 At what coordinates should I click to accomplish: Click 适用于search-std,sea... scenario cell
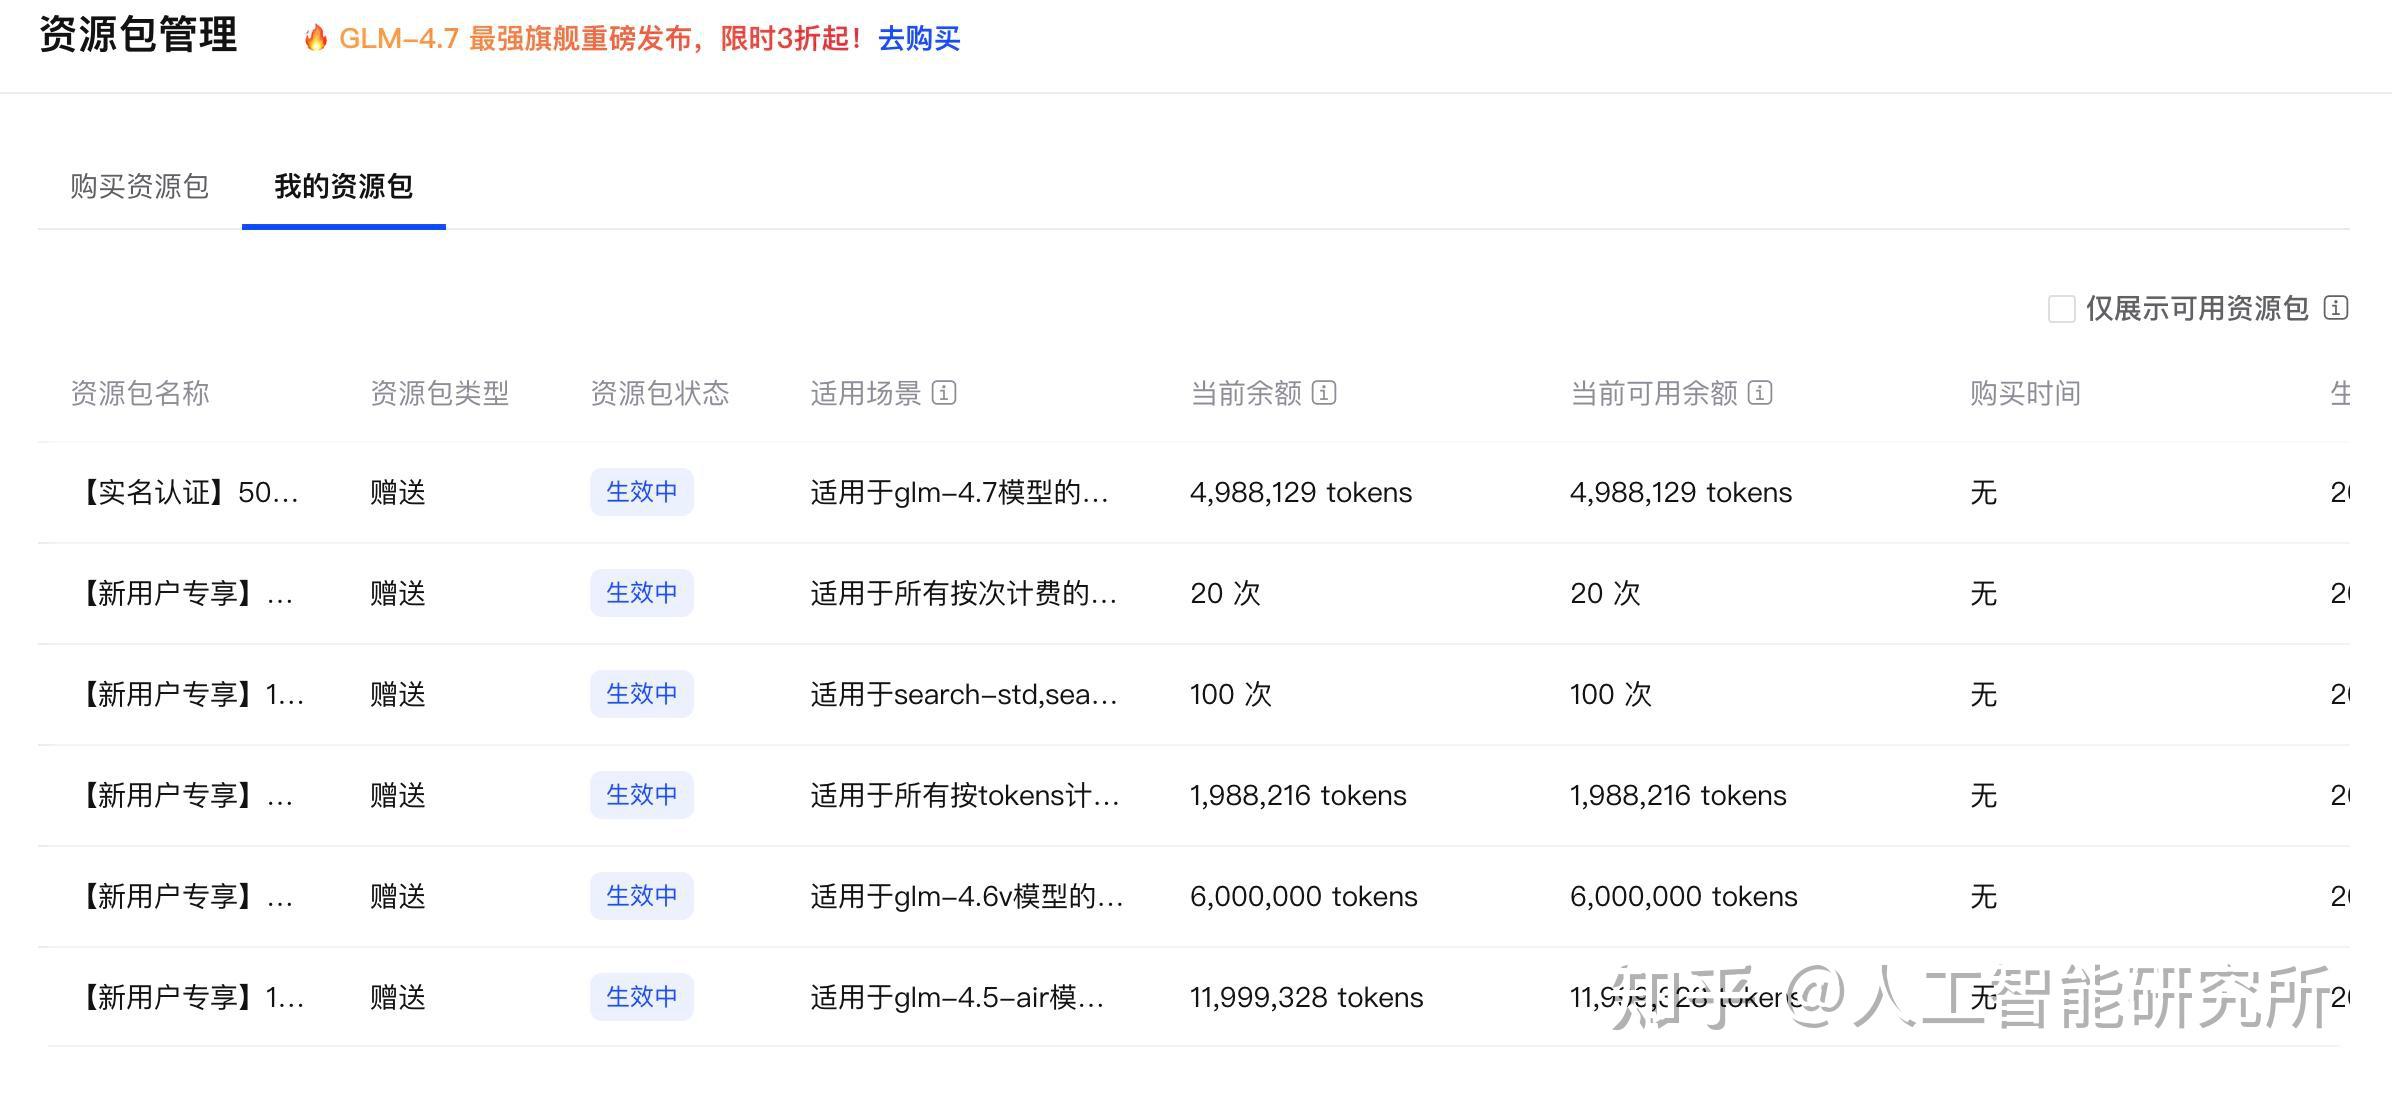(963, 694)
